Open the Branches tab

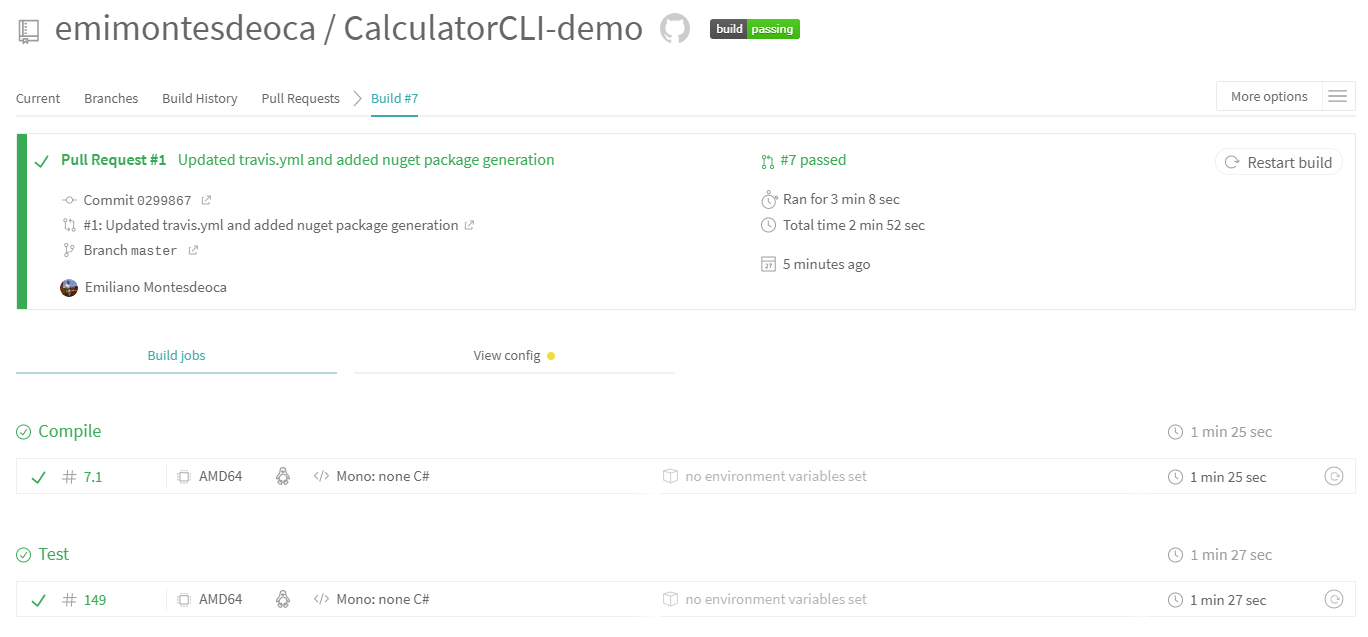click(x=111, y=99)
